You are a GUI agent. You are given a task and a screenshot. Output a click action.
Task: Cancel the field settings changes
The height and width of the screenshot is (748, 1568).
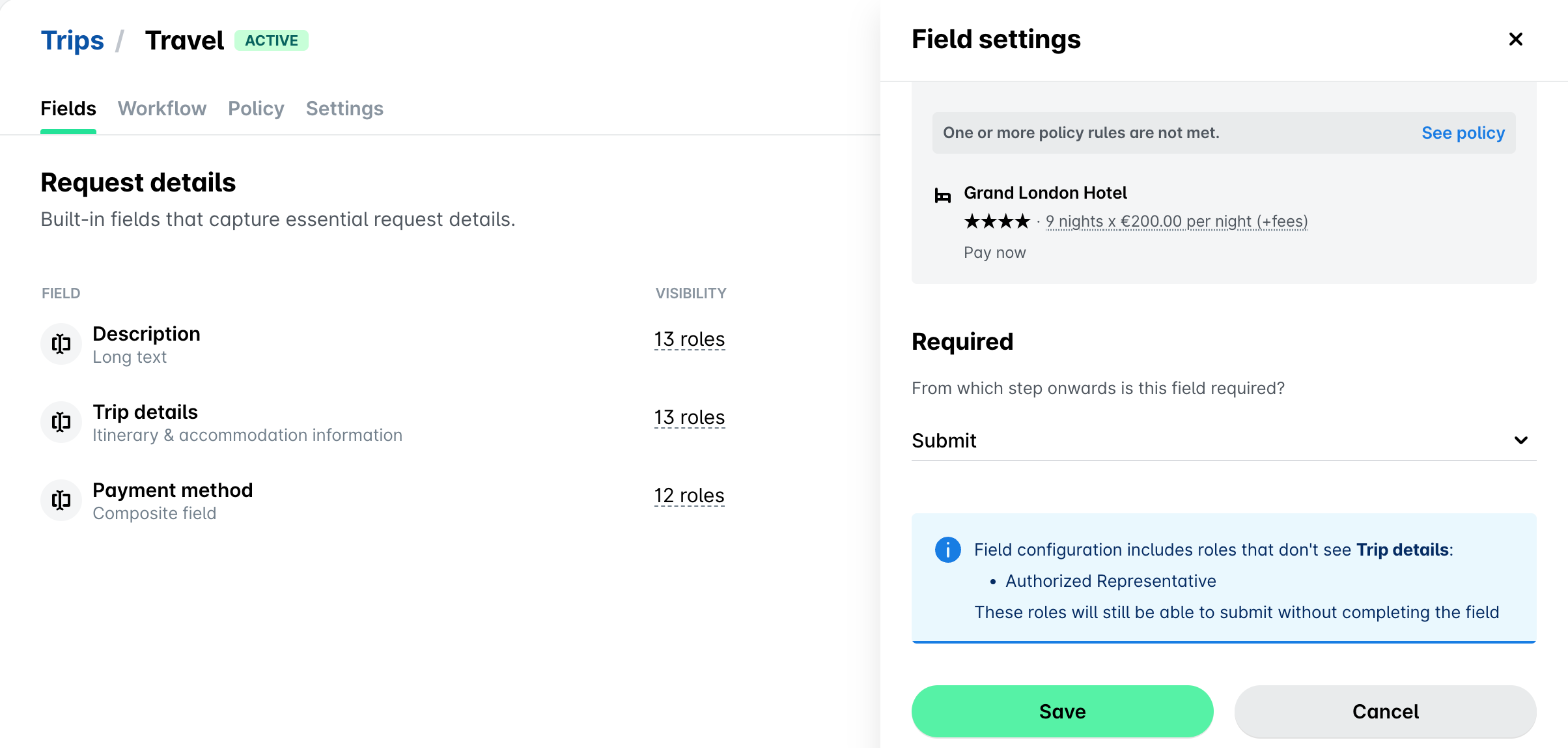click(x=1385, y=711)
